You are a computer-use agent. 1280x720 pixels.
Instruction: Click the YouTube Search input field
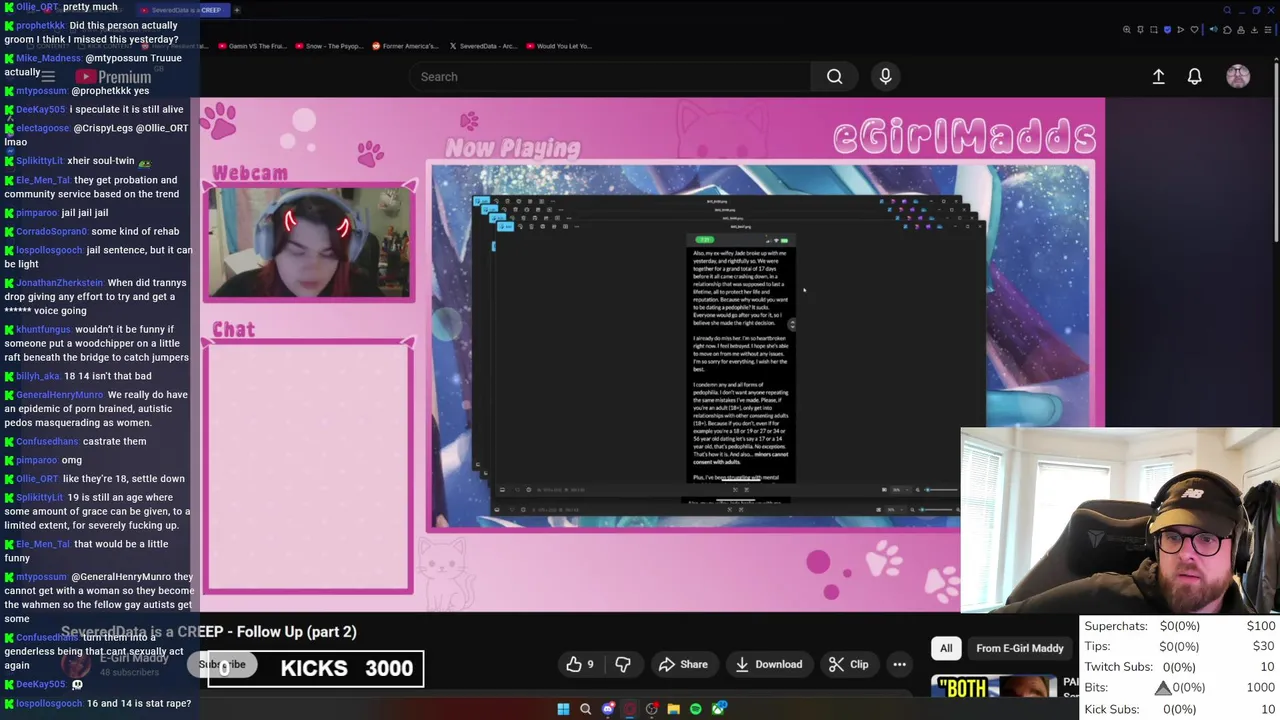pyautogui.click(x=610, y=76)
